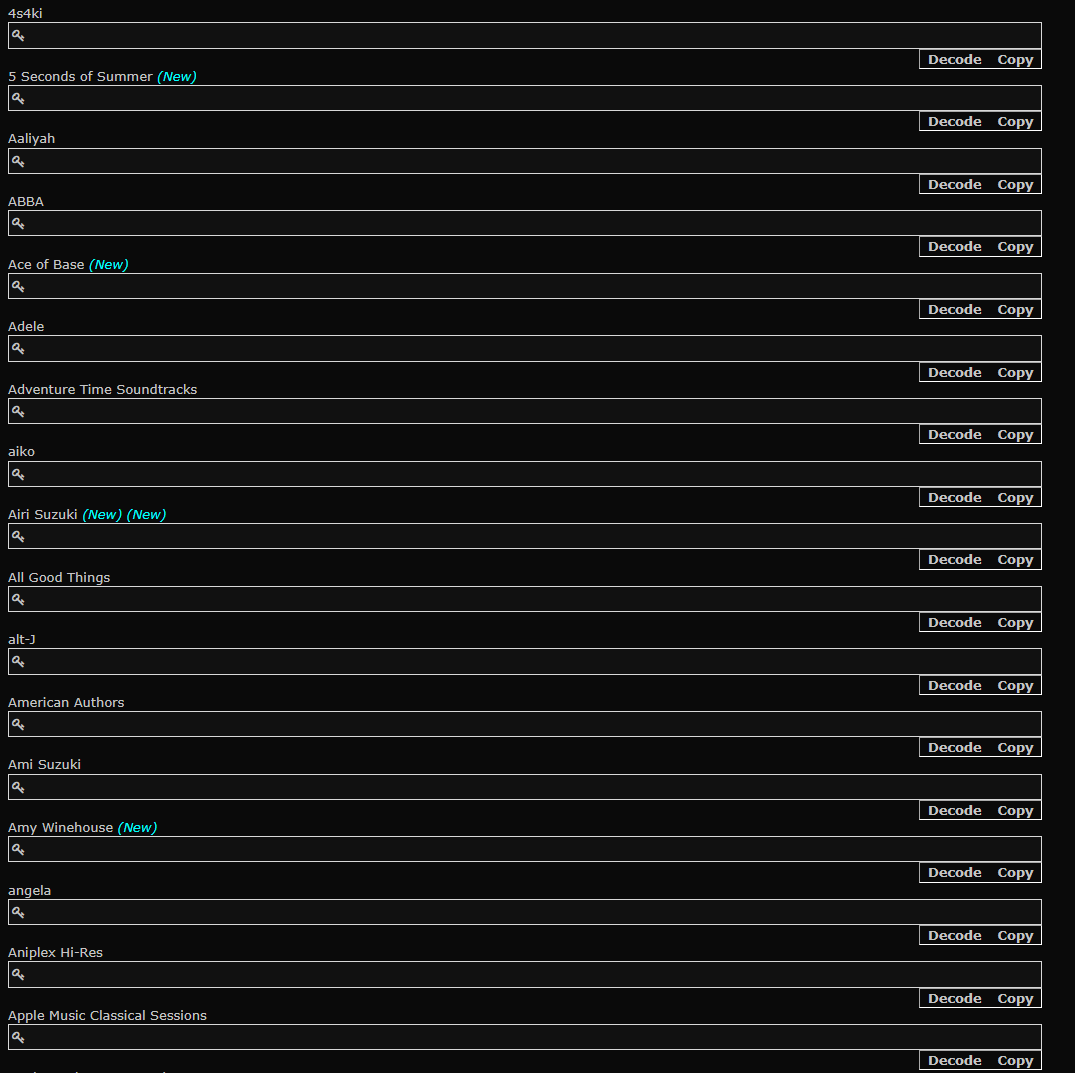Click the key icon in the 4s4ki field
This screenshot has width=1075, height=1073.
(19, 36)
